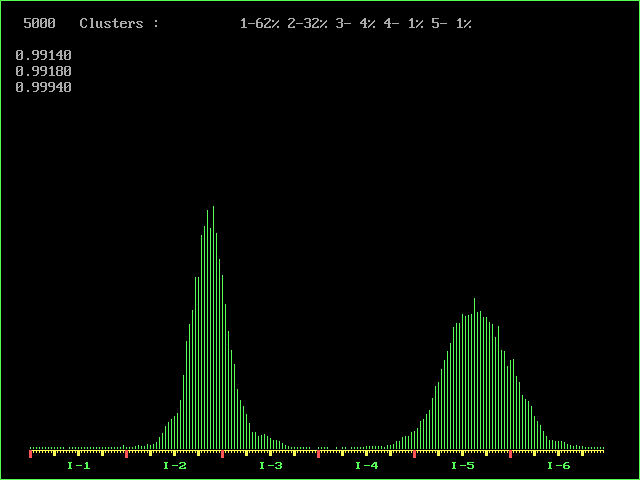Select the value 0.99140
This screenshot has width=640, height=480.
(43, 55)
